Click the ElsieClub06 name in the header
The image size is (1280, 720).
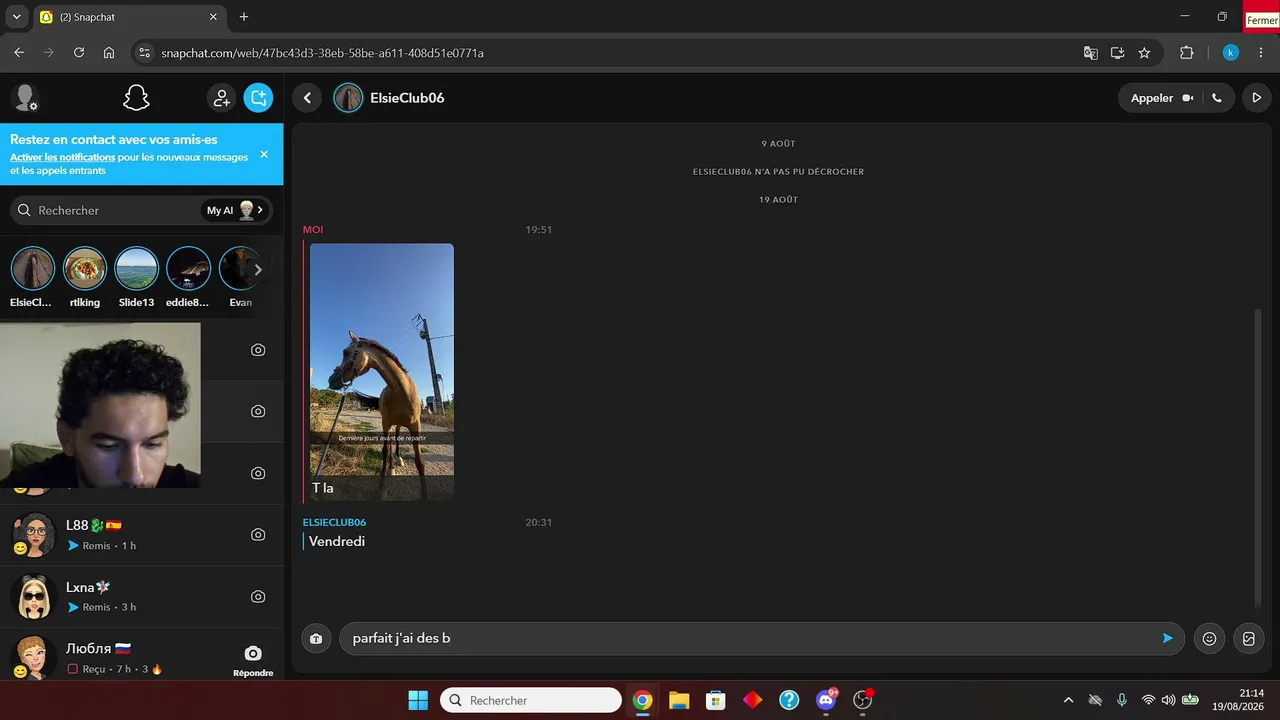pos(407,98)
